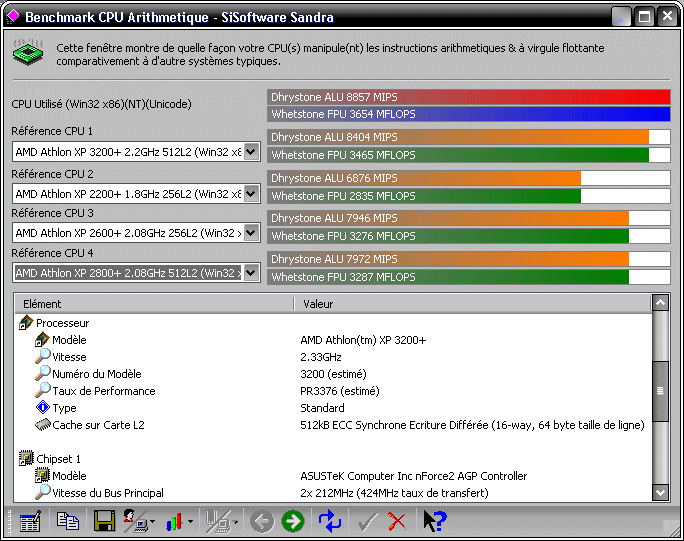Screen dimensions: 684x541
Task: Open the Référence CPU 1 dropdown
Action: coord(251,152)
